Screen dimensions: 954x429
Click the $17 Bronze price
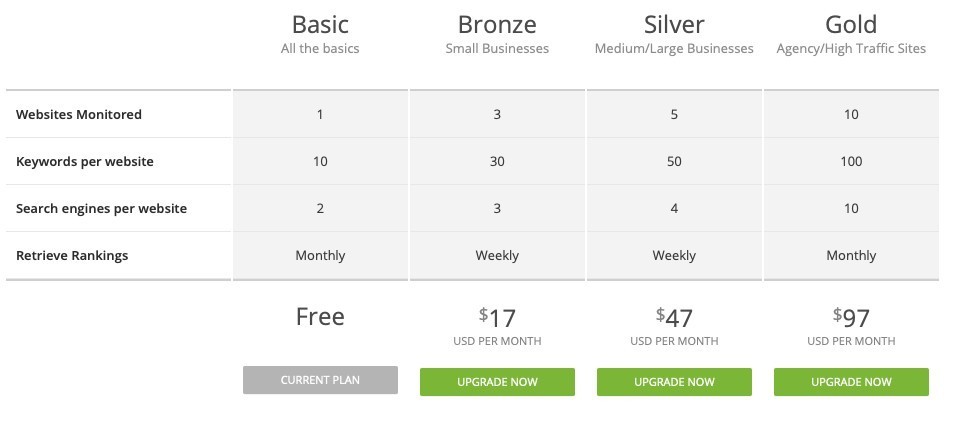(x=497, y=317)
